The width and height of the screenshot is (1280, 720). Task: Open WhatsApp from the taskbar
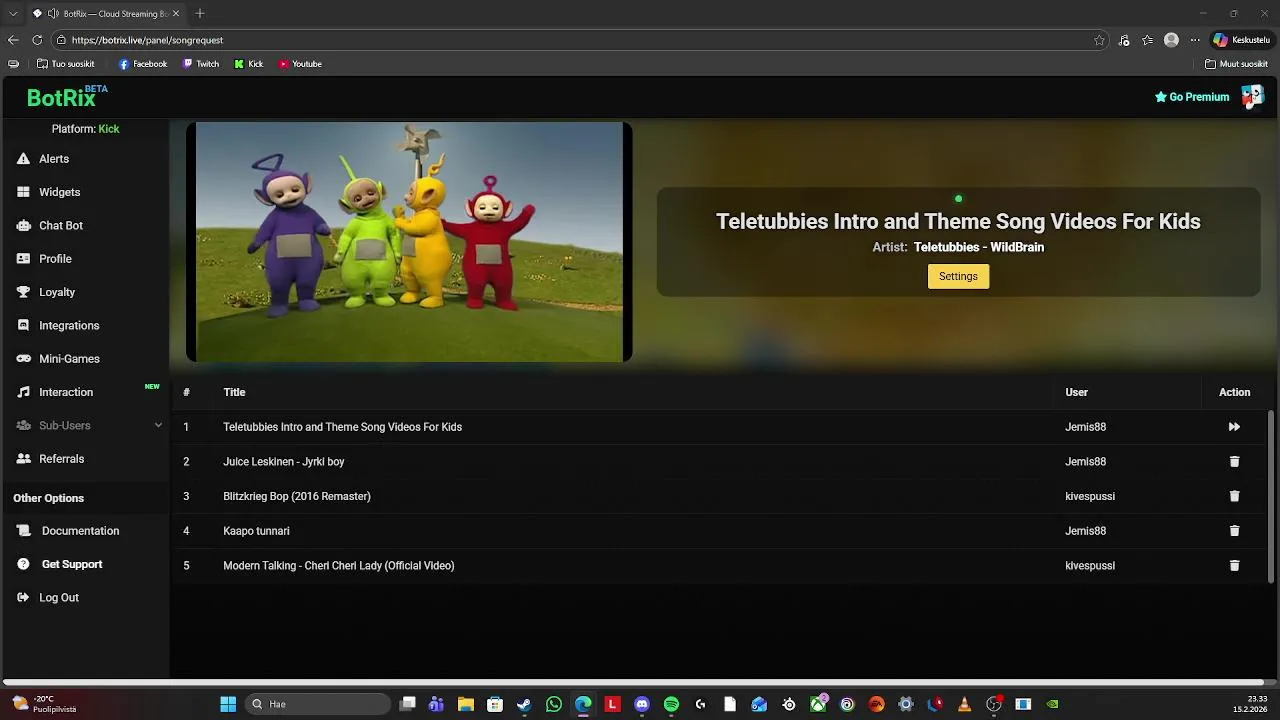coord(554,704)
